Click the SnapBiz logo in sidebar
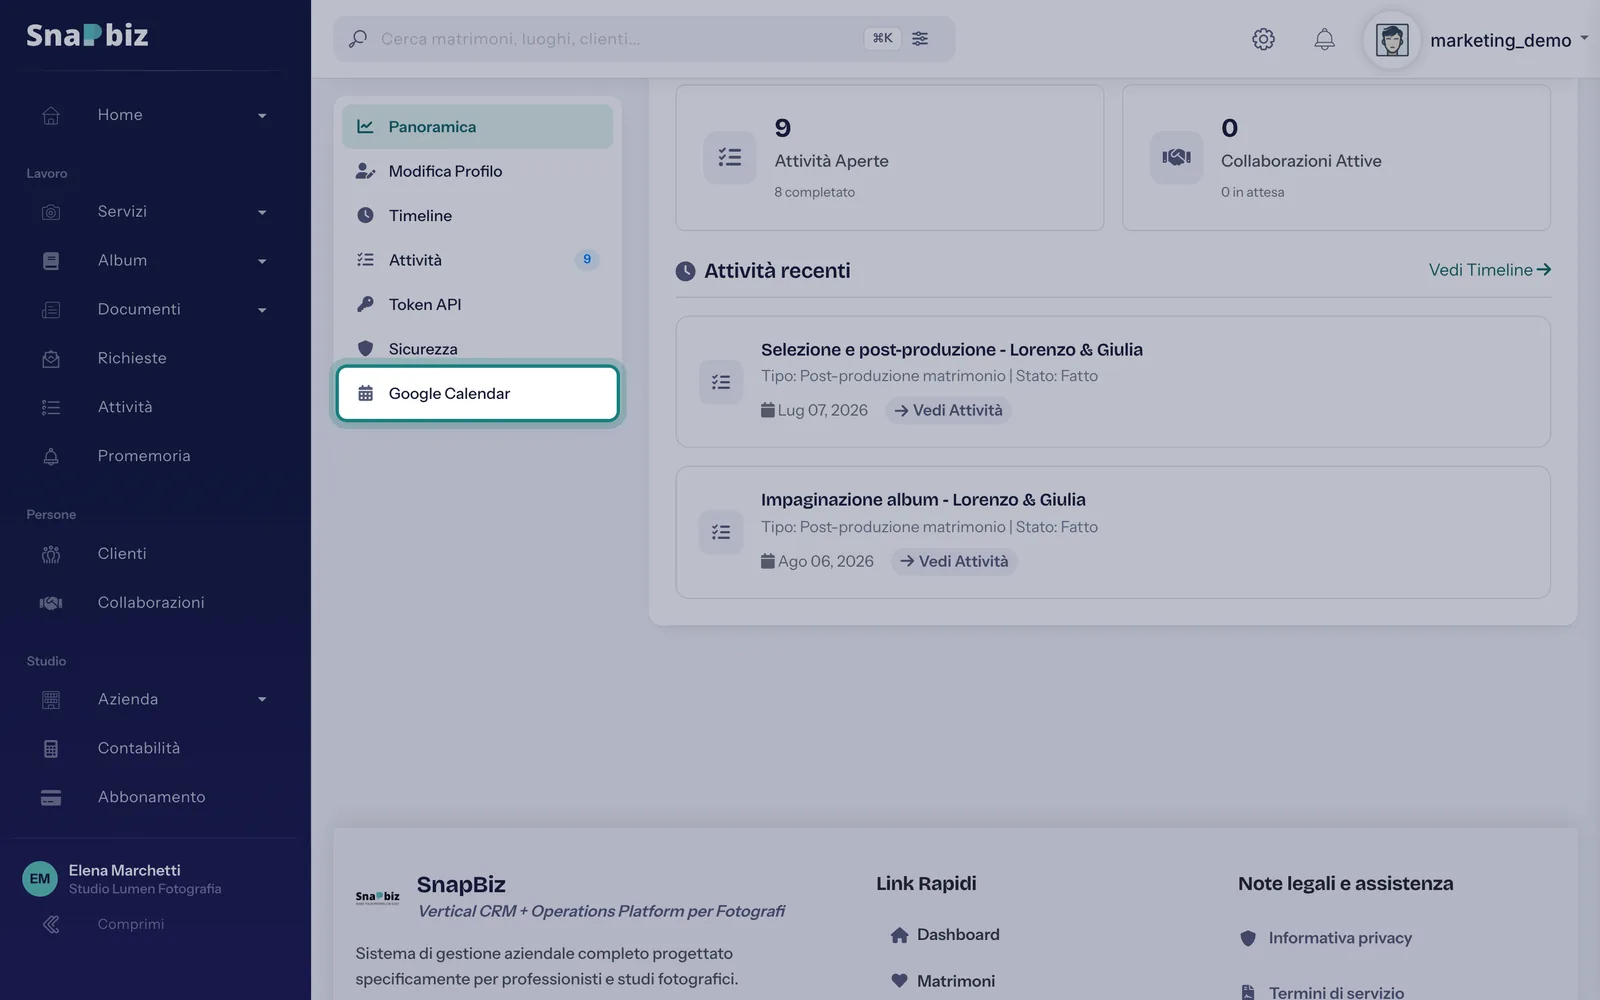Screen dimensions: 1600x1000 pyautogui.click(x=87, y=35)
